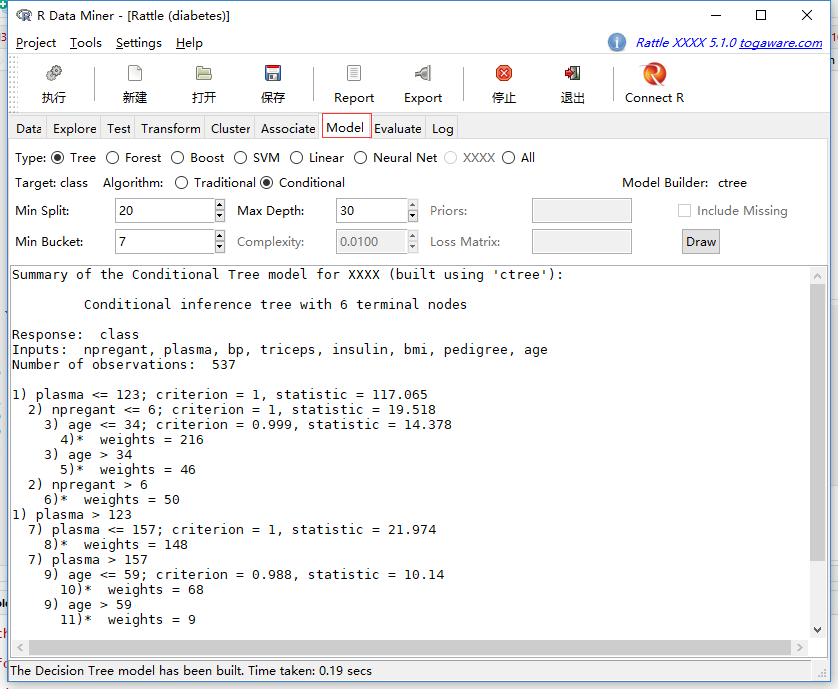The height and width of the screenshot is (689, 838).
Task: Click the Min Split value field
Action: pyautogui.click(x=165, y=211)
